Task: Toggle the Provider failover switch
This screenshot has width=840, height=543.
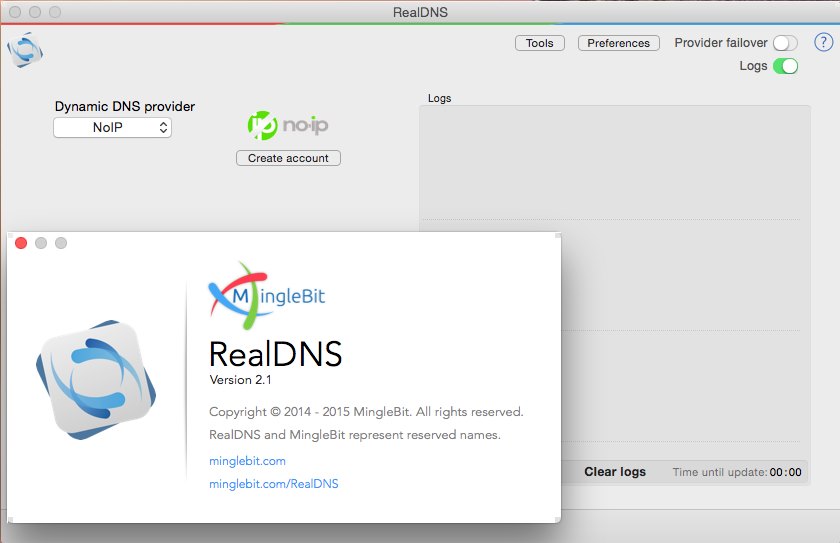Action: [785, 43]
